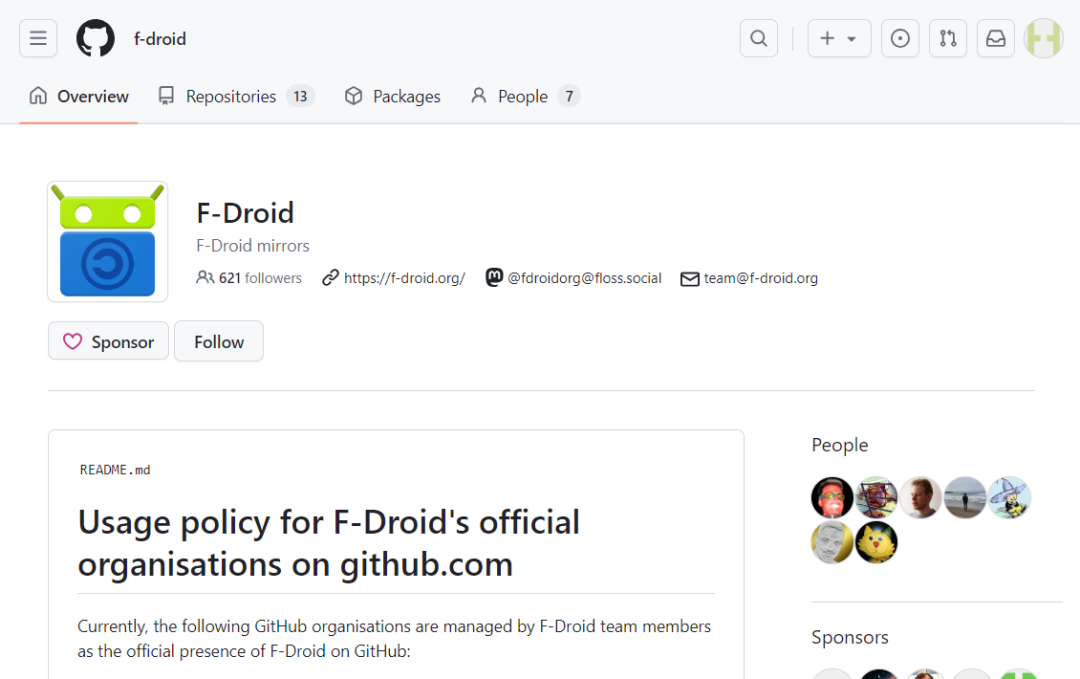Viewport: 1080px width, 679px height.
Task: Click the F-Droid organization title
Action: 245,213
